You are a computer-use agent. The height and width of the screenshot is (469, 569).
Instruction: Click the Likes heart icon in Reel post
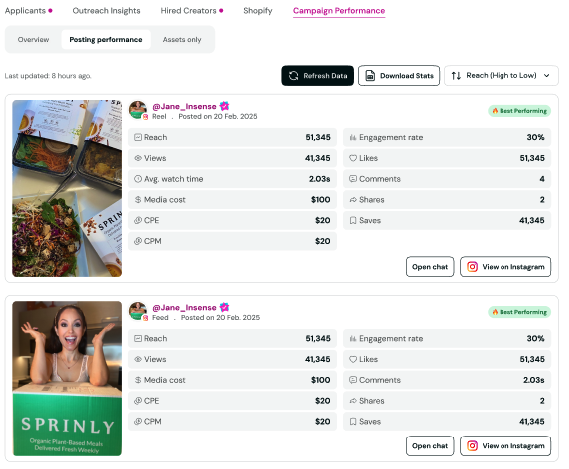tap(353, 158)
